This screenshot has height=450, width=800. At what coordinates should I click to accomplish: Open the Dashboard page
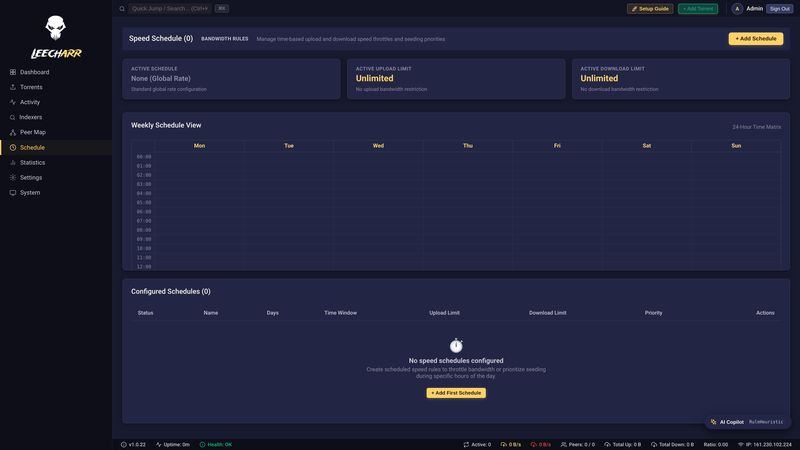tap(56, 72)
